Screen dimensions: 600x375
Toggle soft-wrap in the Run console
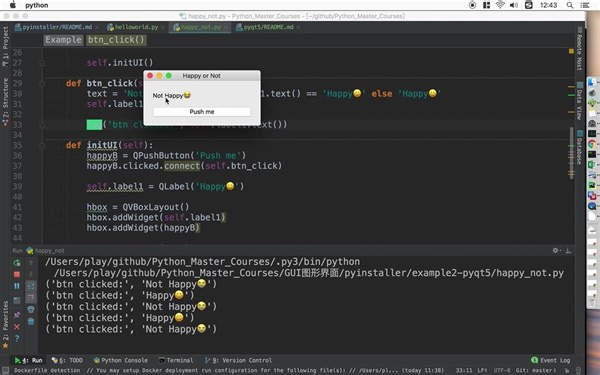[x=31, y=285]
